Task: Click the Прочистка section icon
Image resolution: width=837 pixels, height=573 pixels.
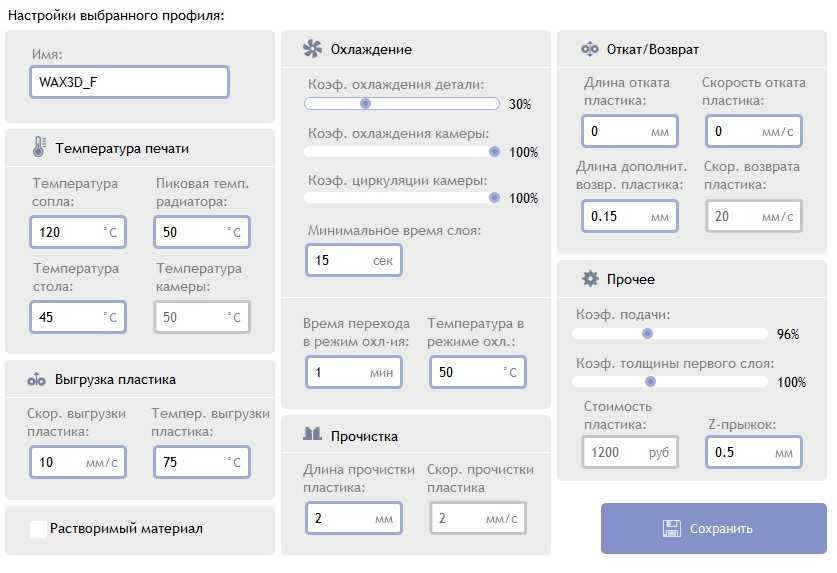Action: pos(313,435)
